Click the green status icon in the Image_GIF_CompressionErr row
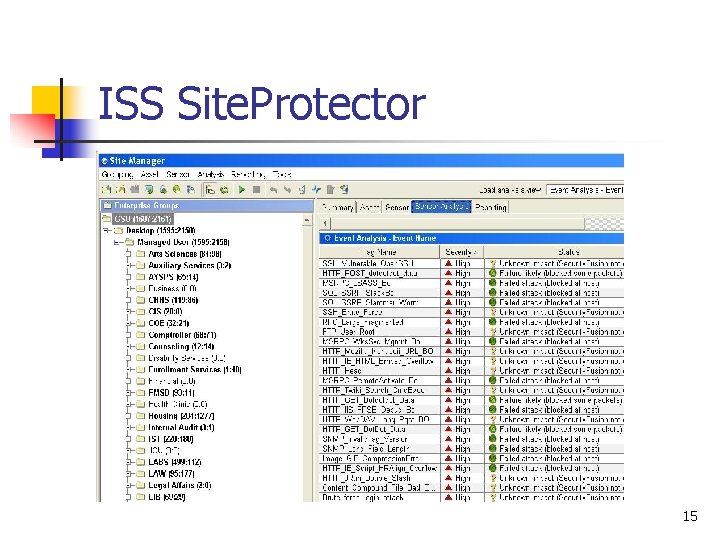Viewport: 720px width, 540px height. pos(493,459)
